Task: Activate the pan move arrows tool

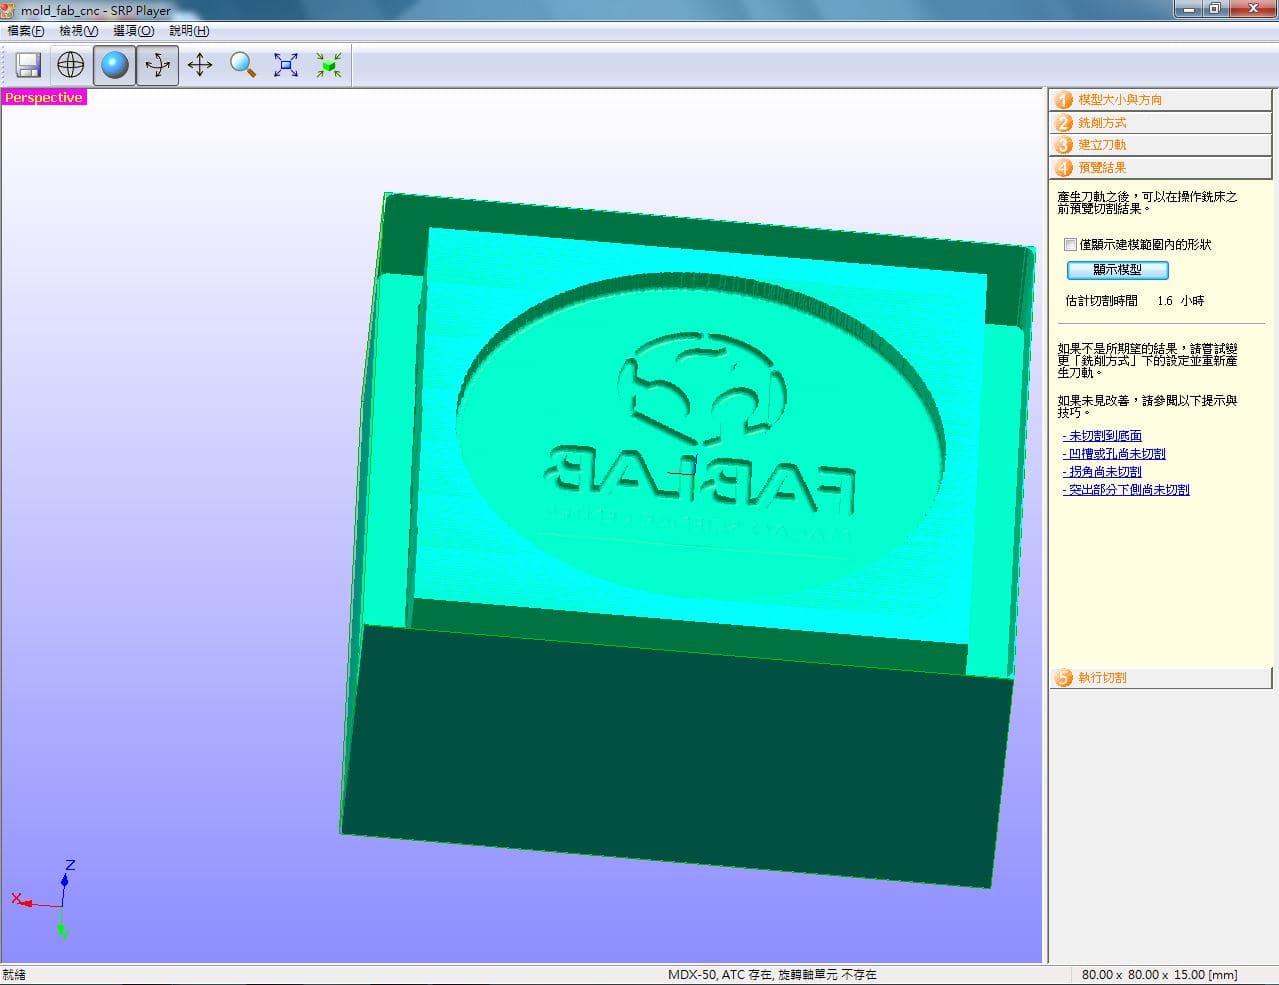Action: click(x=200, y=66)
